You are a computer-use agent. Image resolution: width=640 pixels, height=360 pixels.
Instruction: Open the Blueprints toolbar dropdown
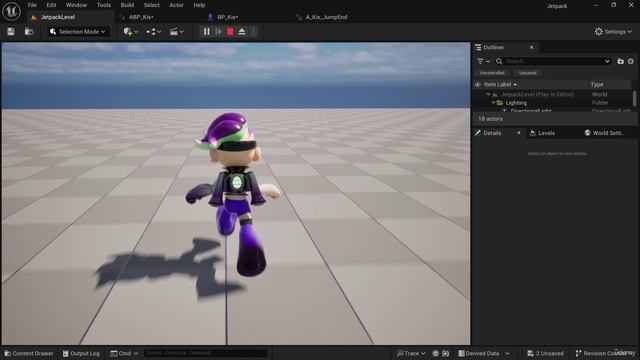coord(153,31)
